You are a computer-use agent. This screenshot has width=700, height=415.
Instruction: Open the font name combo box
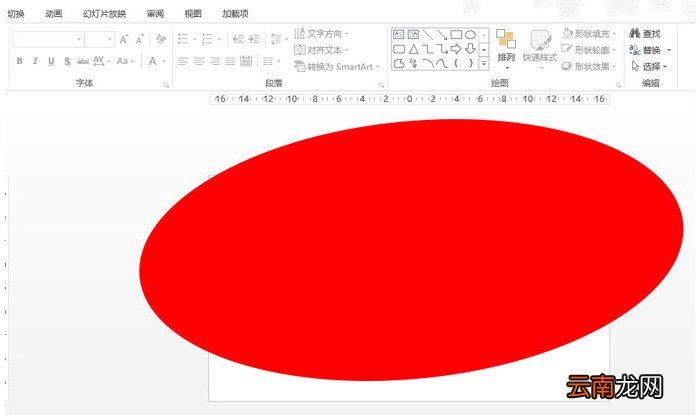[48, 39]
